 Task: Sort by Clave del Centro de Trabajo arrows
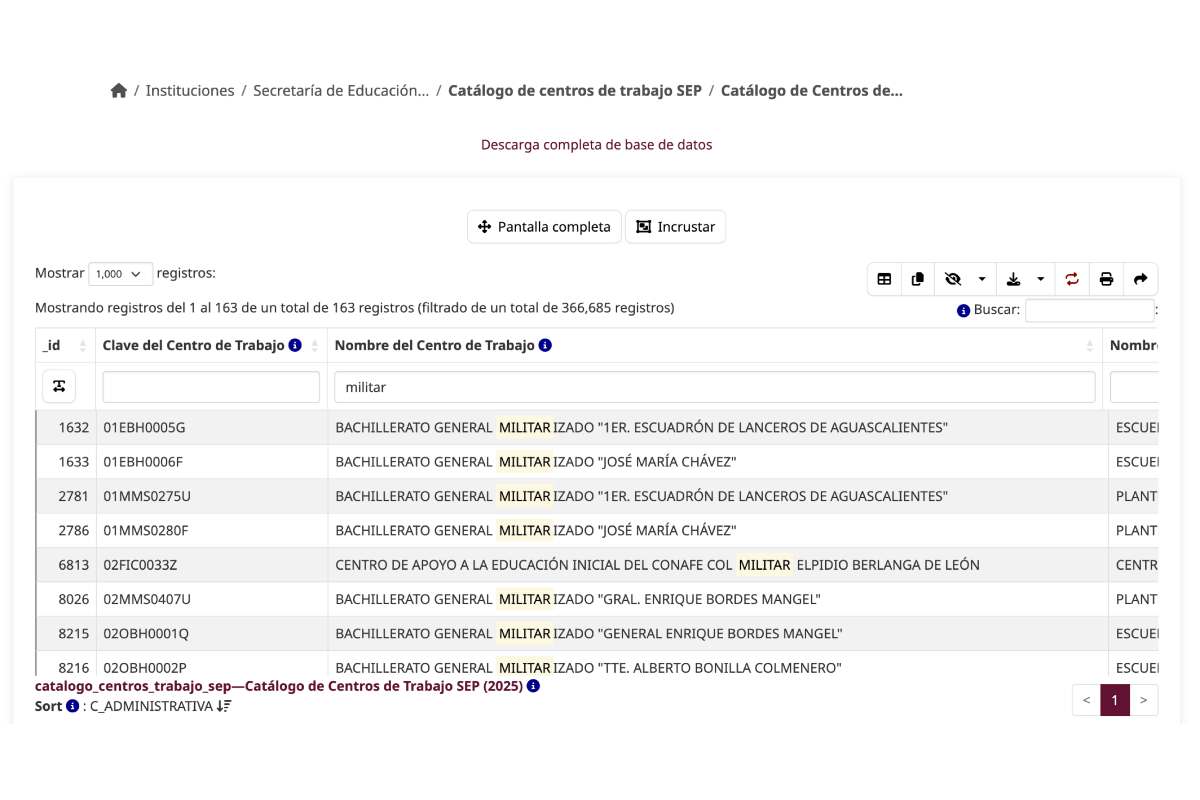tap(315, 346)
